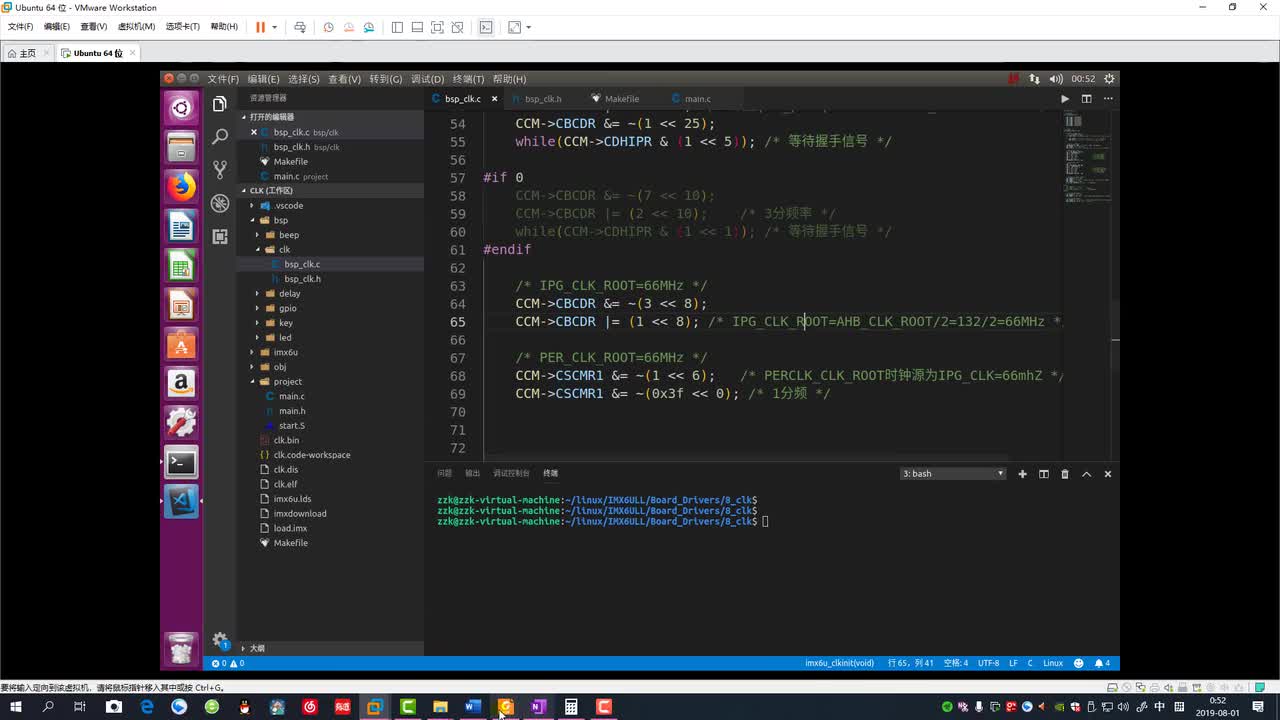Open the 问题 problems panel tab
Viewport: 1280px width, 720px height.
(444, 473)
